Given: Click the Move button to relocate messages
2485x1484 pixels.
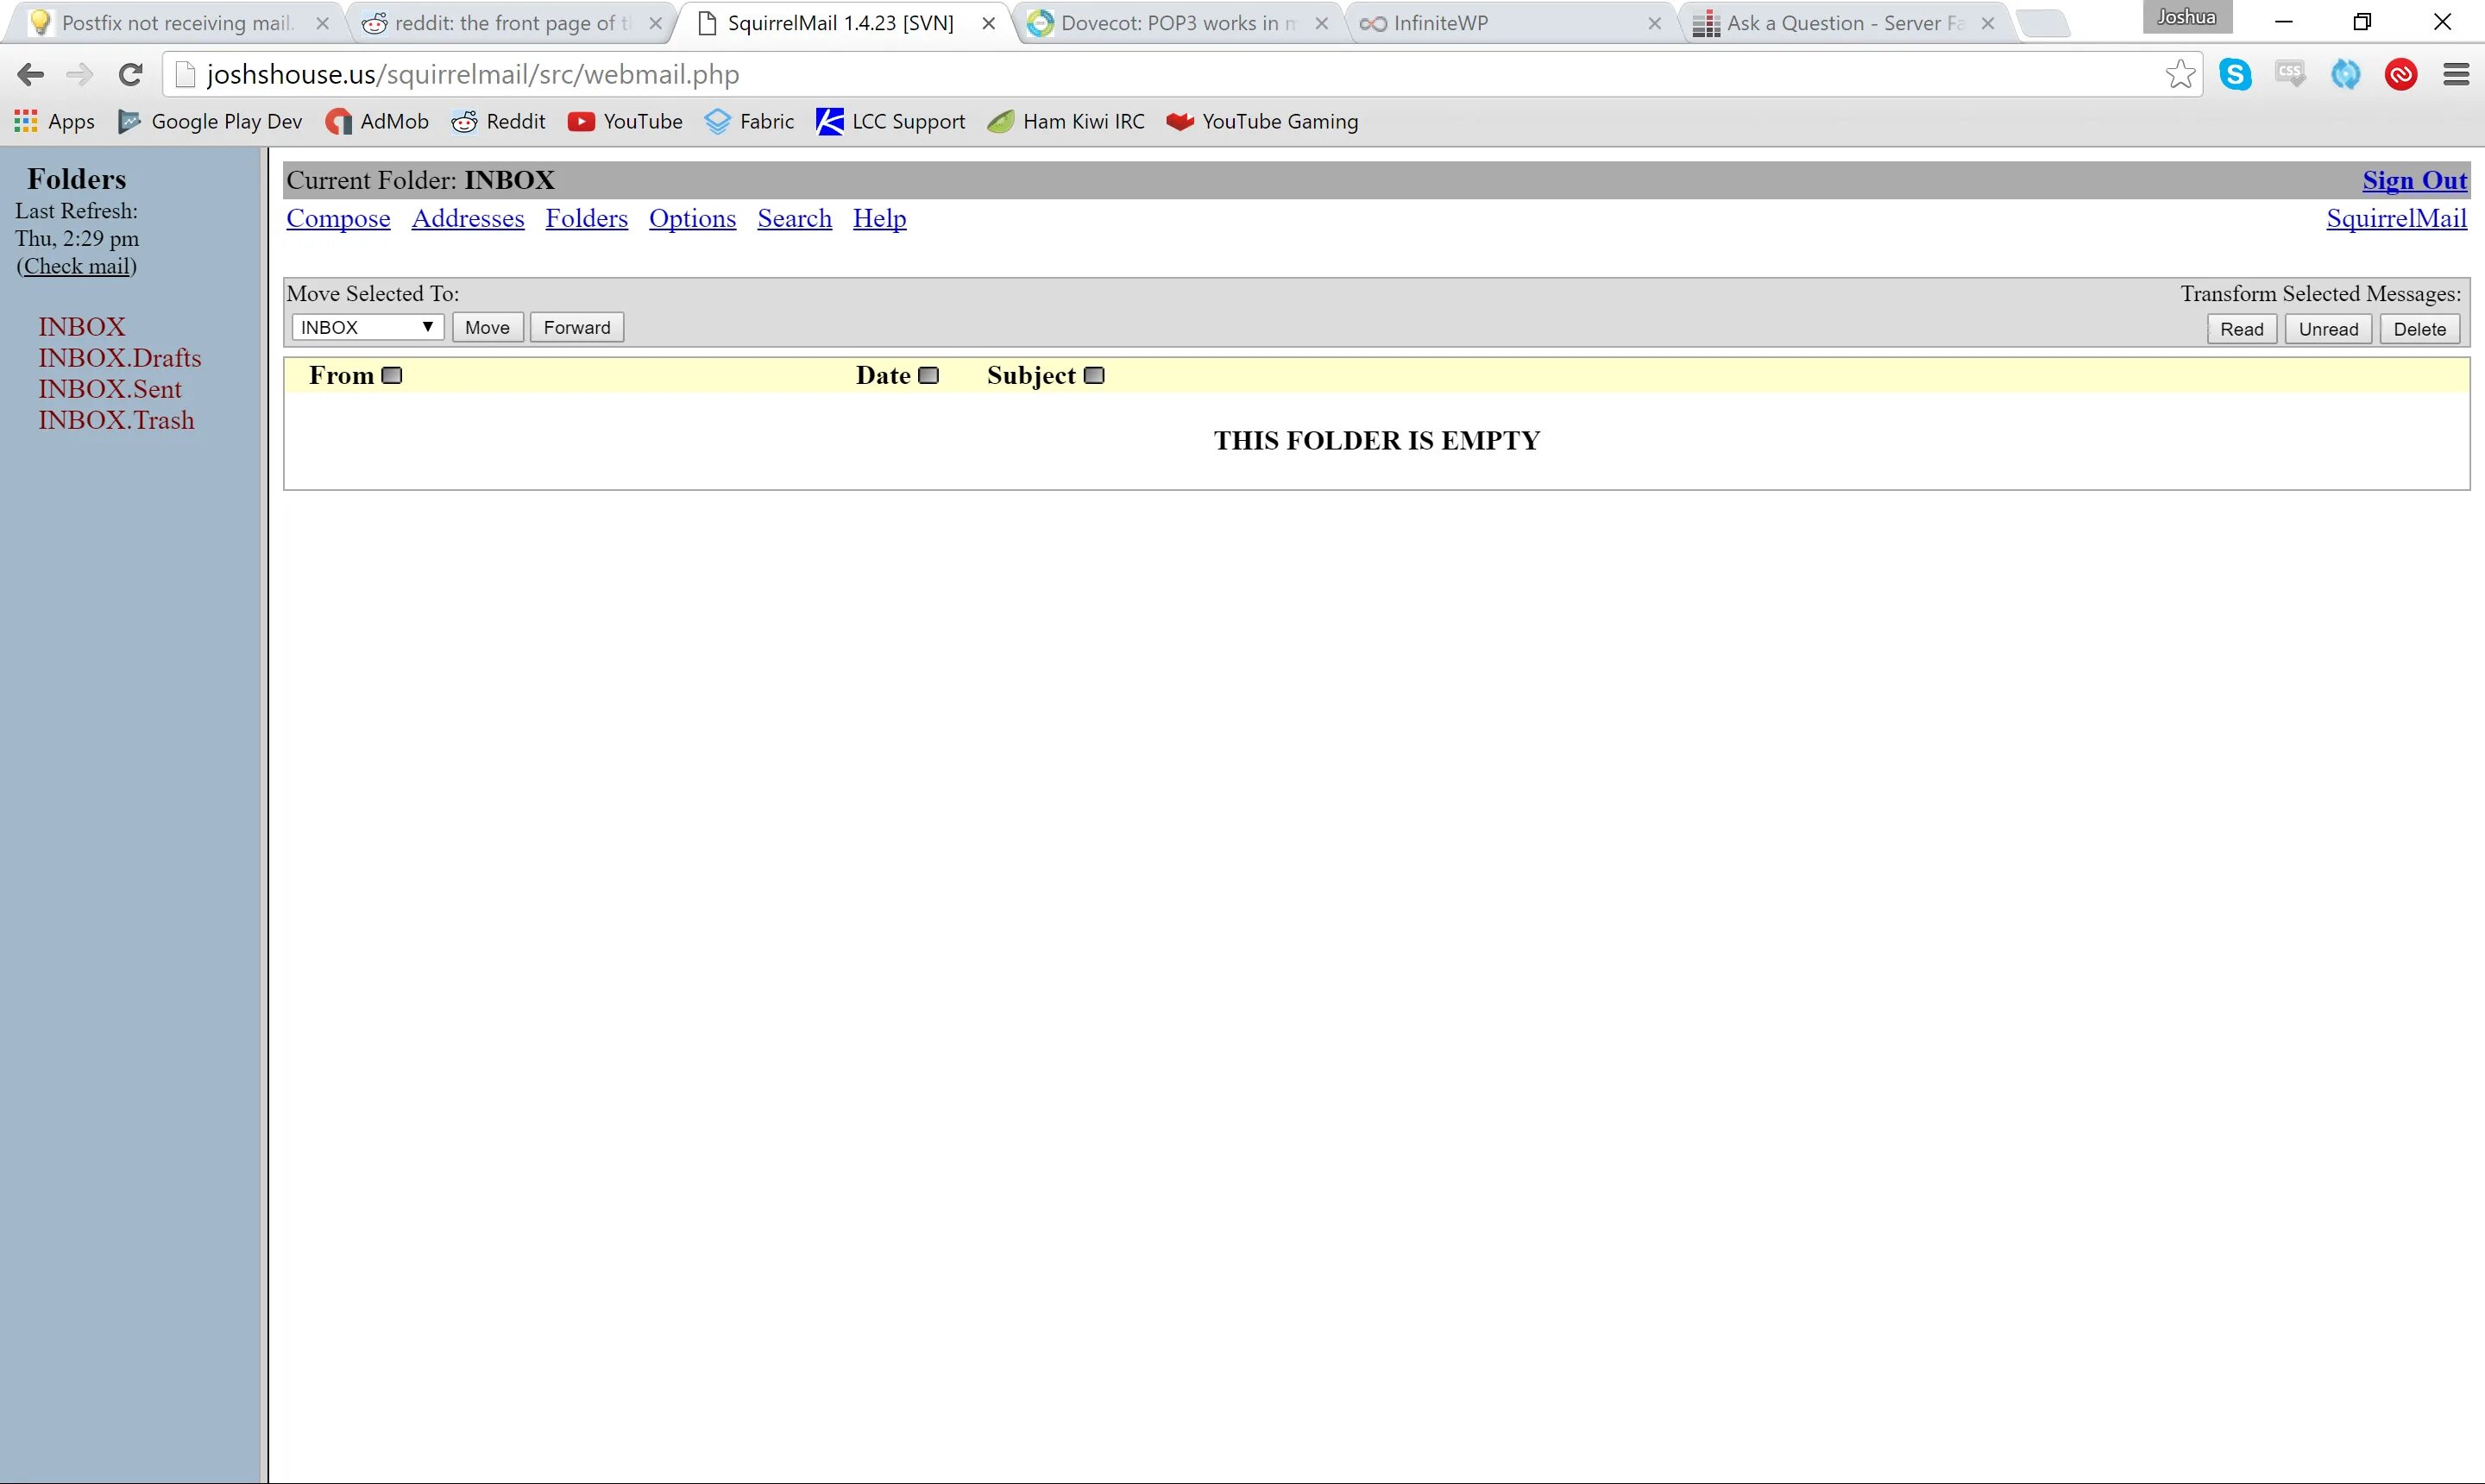Looking at the screenshot, I should [x=486, y=327].
